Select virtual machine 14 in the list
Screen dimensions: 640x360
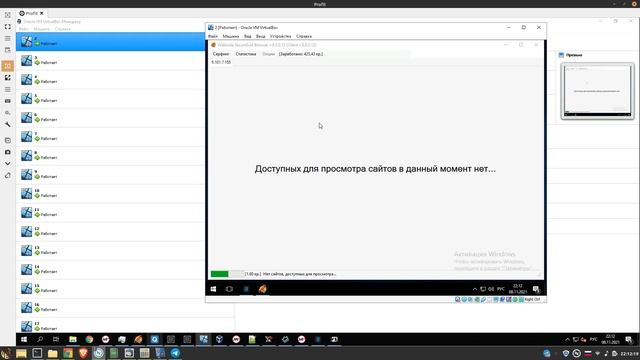[111, 269]
